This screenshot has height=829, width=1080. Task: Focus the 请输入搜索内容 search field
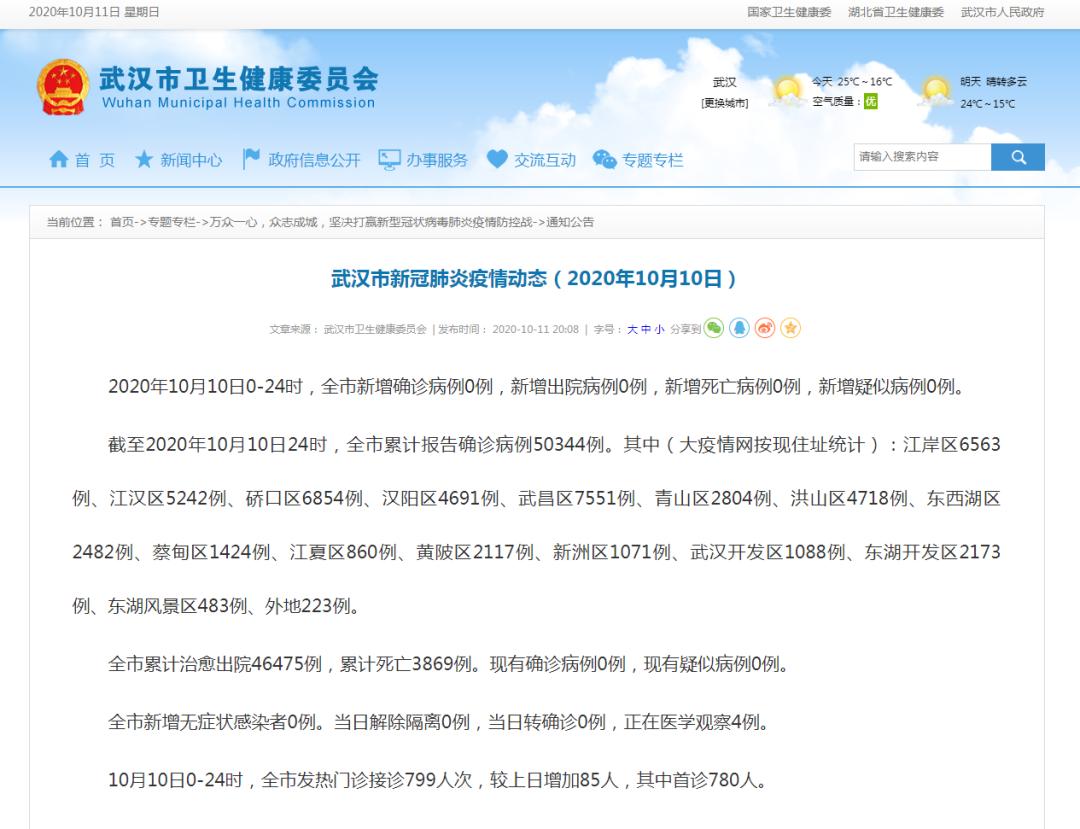pos(922,157)
